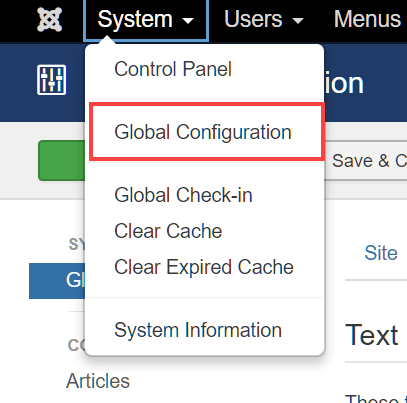Switch to the Site tab

(x=381, y=253)
